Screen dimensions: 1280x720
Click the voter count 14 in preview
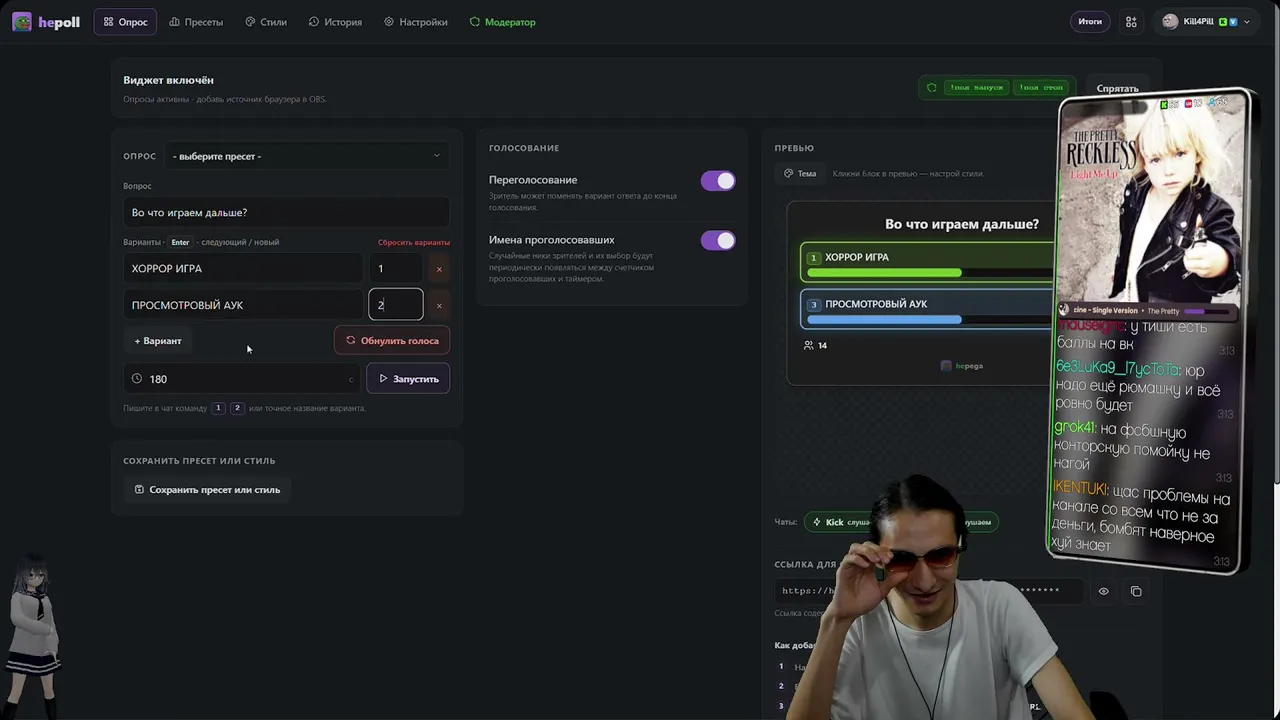815,346
